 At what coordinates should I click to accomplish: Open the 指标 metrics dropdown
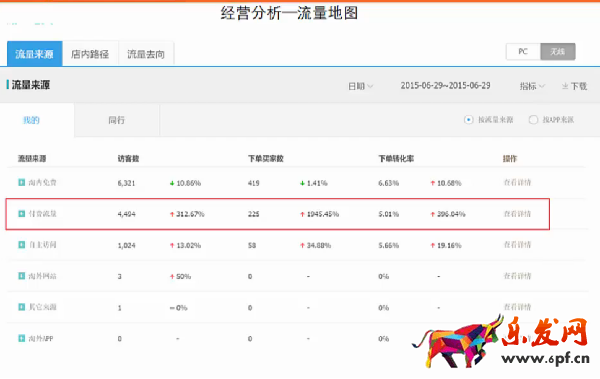[x=532, y=86]
